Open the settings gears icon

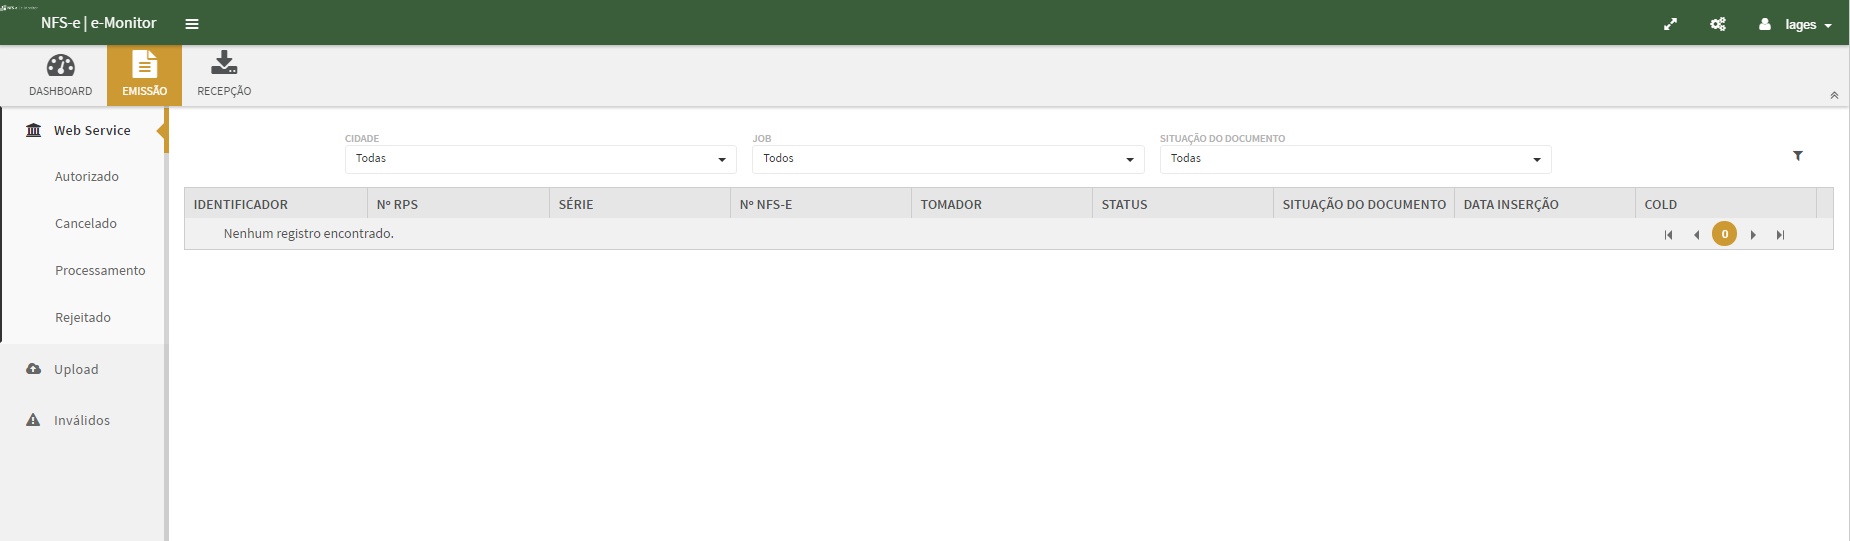pos(1718,24)
